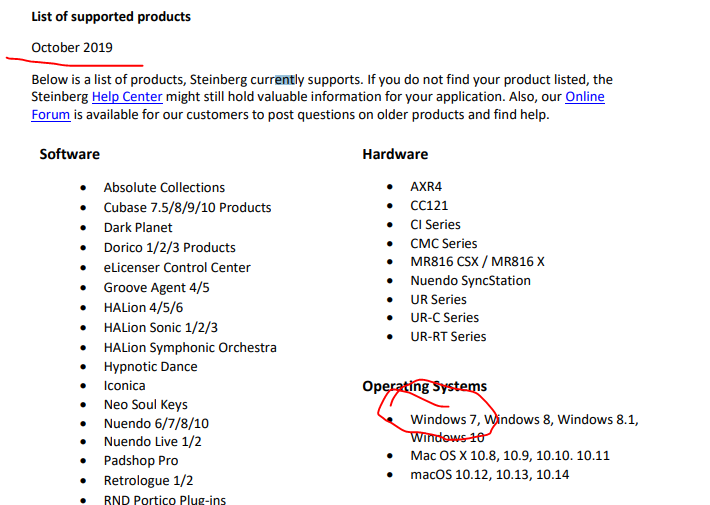The height and width of the screenshot is (505, 710).
Task: Click 'HALion Sonic 1/2/3' entry
Action: (160, 327)
